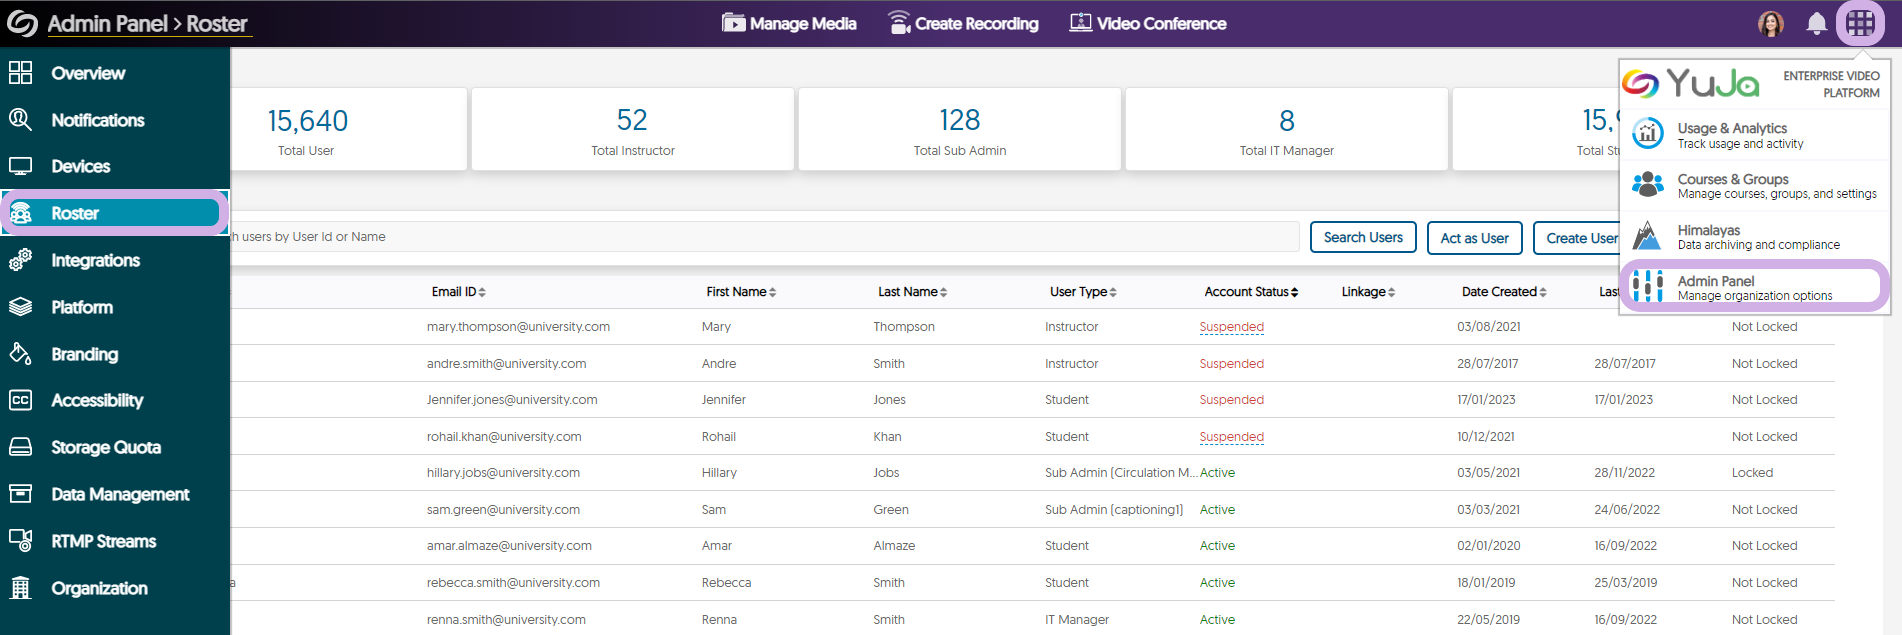Launch Video Conference from top bar
The width and height of the screenshot is (1902, 635).
(1147, 23)
